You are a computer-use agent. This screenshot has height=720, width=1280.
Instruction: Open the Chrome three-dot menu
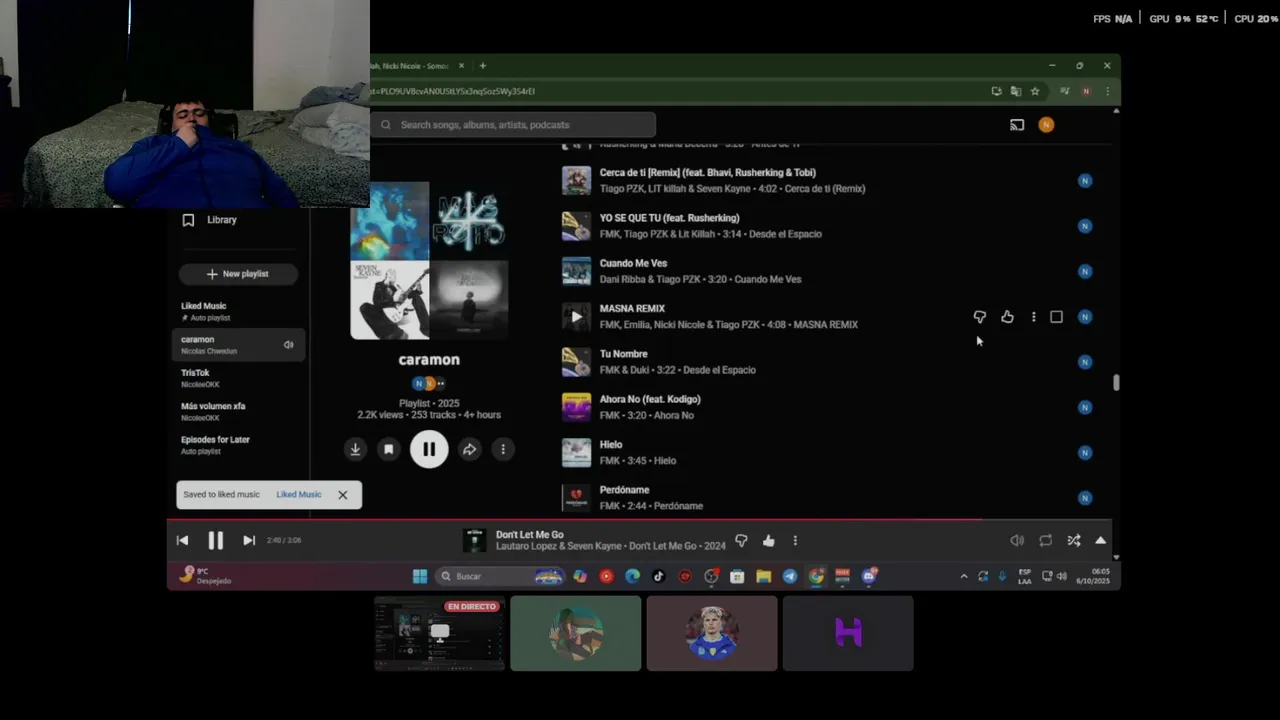[1107, 91]
